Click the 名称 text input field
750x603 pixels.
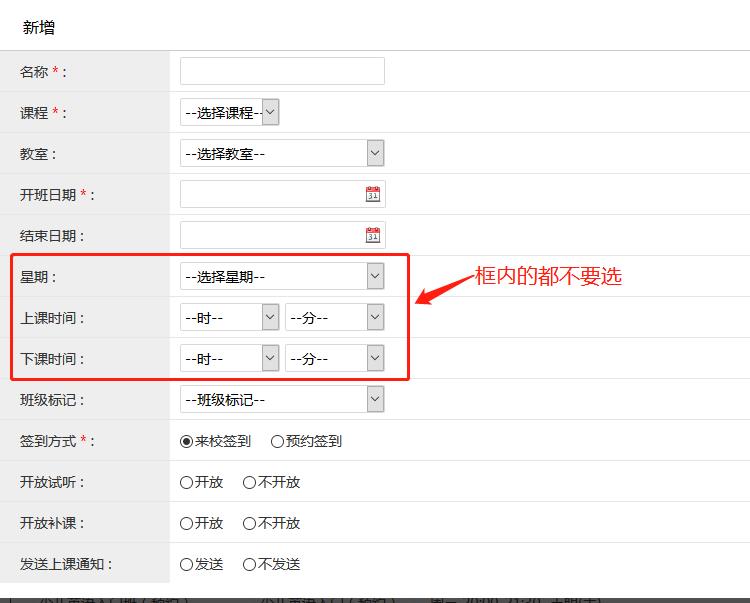click(x=282, y=71)
